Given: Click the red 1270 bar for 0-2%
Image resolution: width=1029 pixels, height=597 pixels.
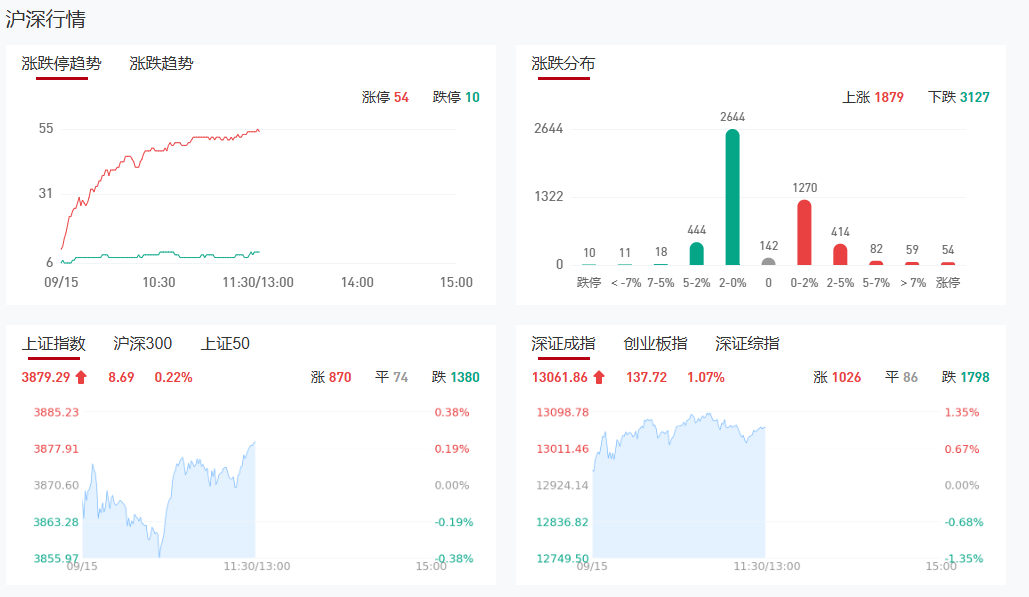Looking at the screenshot, I should (x=804, y=232).
